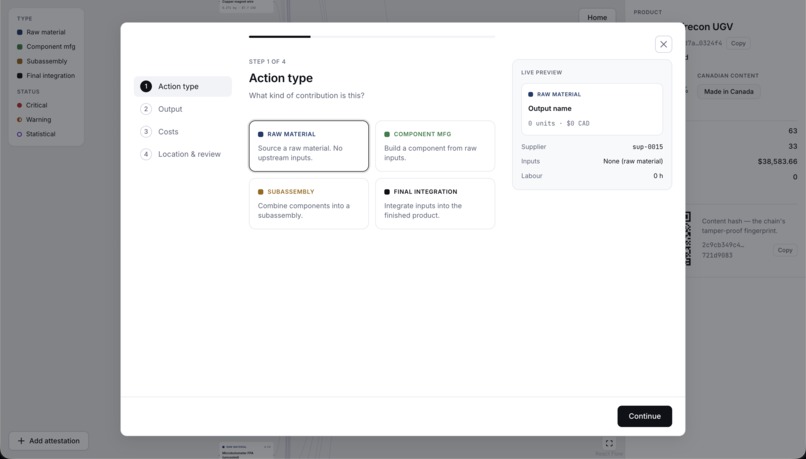
Task: Click the step 4 number circle
Action: pyautogui.click(x=146, y=154)
